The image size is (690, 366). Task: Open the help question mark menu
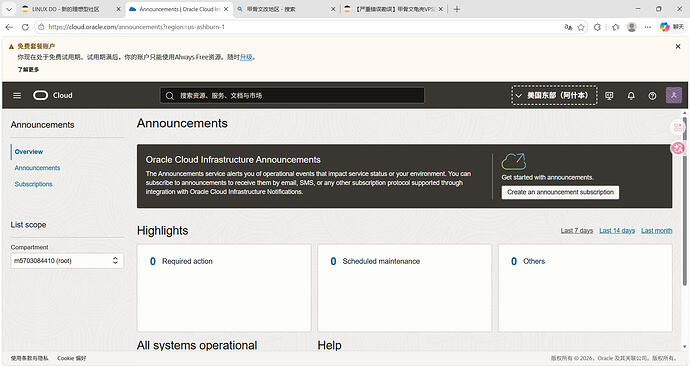point(652,95)
